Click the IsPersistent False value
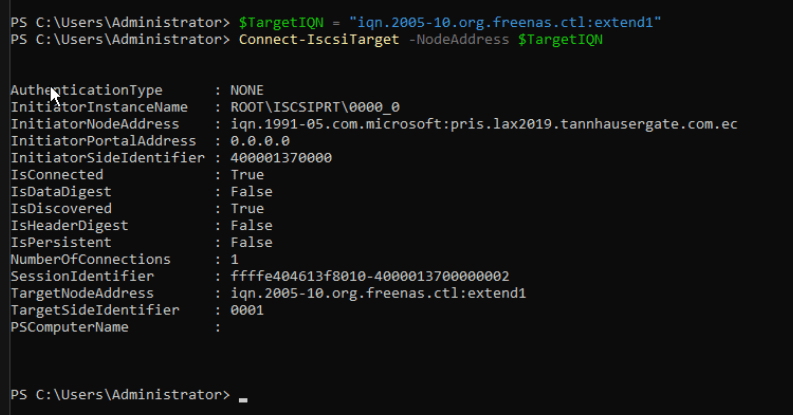 pyautogui.click(x=250, y=242)
